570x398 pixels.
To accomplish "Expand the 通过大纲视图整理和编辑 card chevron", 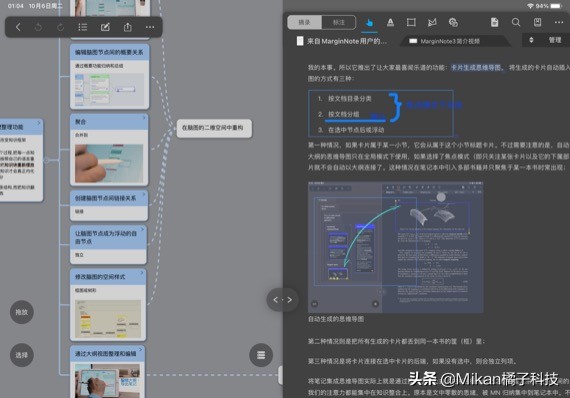I will tap(141, 350).
